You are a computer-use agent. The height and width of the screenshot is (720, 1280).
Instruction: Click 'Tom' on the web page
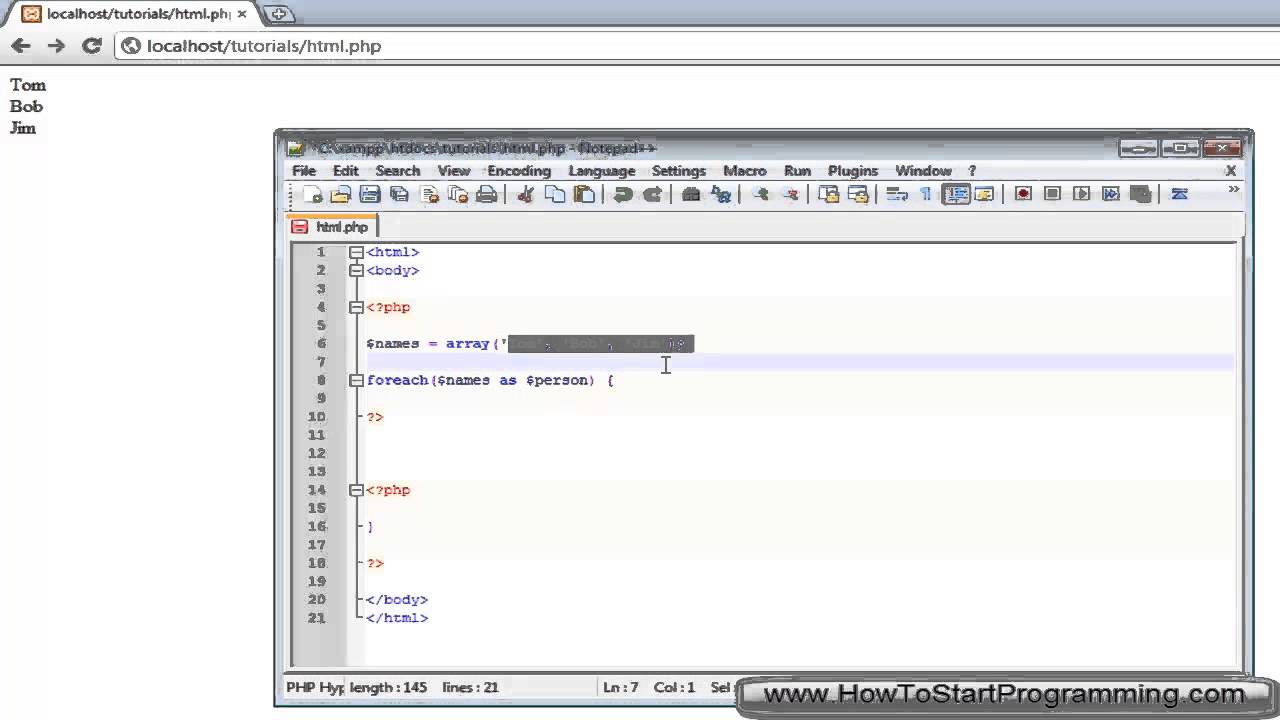(x=28, y=85)
